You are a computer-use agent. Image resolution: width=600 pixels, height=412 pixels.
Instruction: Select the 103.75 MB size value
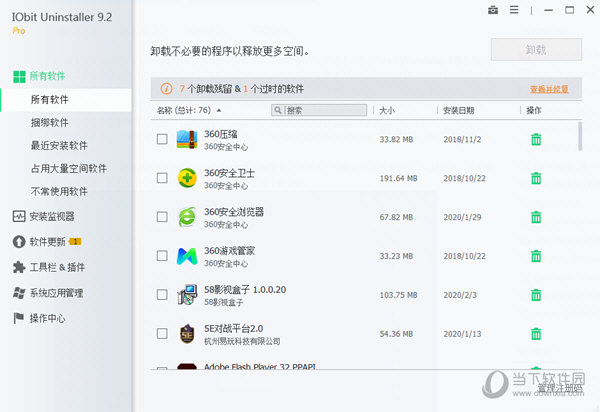398,295
